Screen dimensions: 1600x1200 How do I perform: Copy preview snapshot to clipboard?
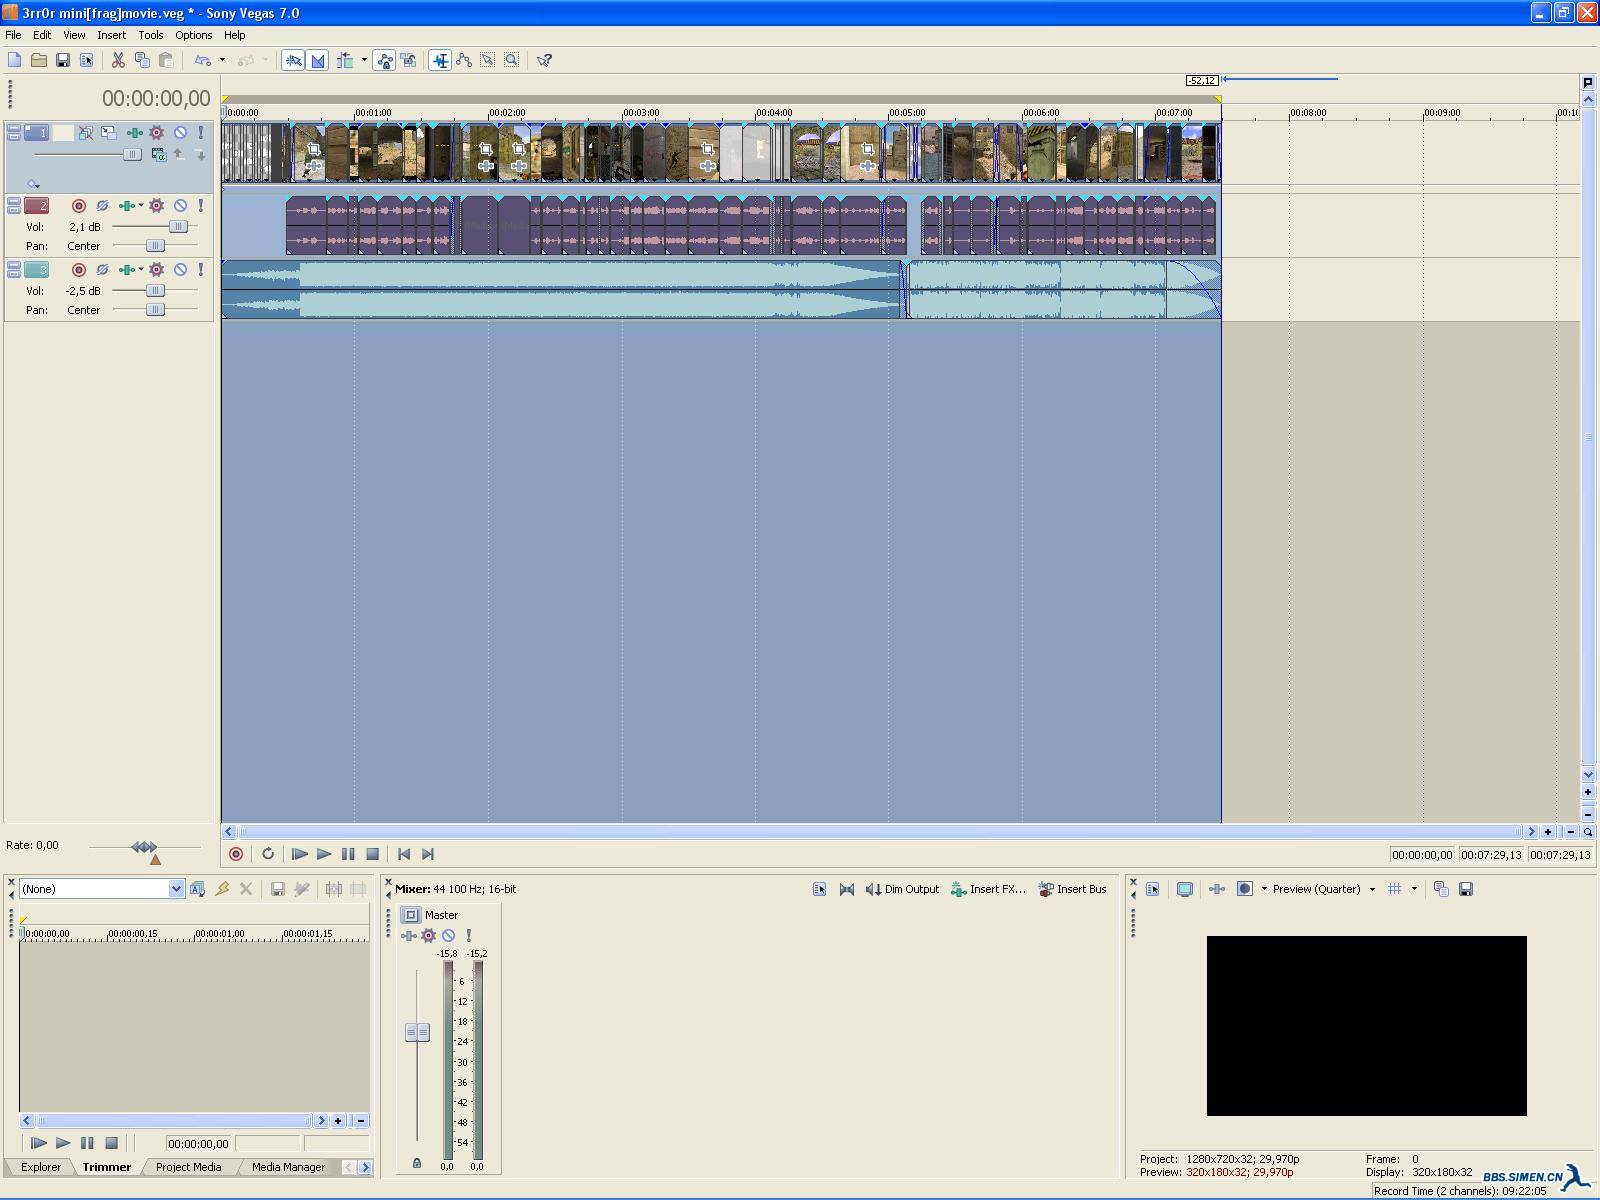(x=1441, y=889)
